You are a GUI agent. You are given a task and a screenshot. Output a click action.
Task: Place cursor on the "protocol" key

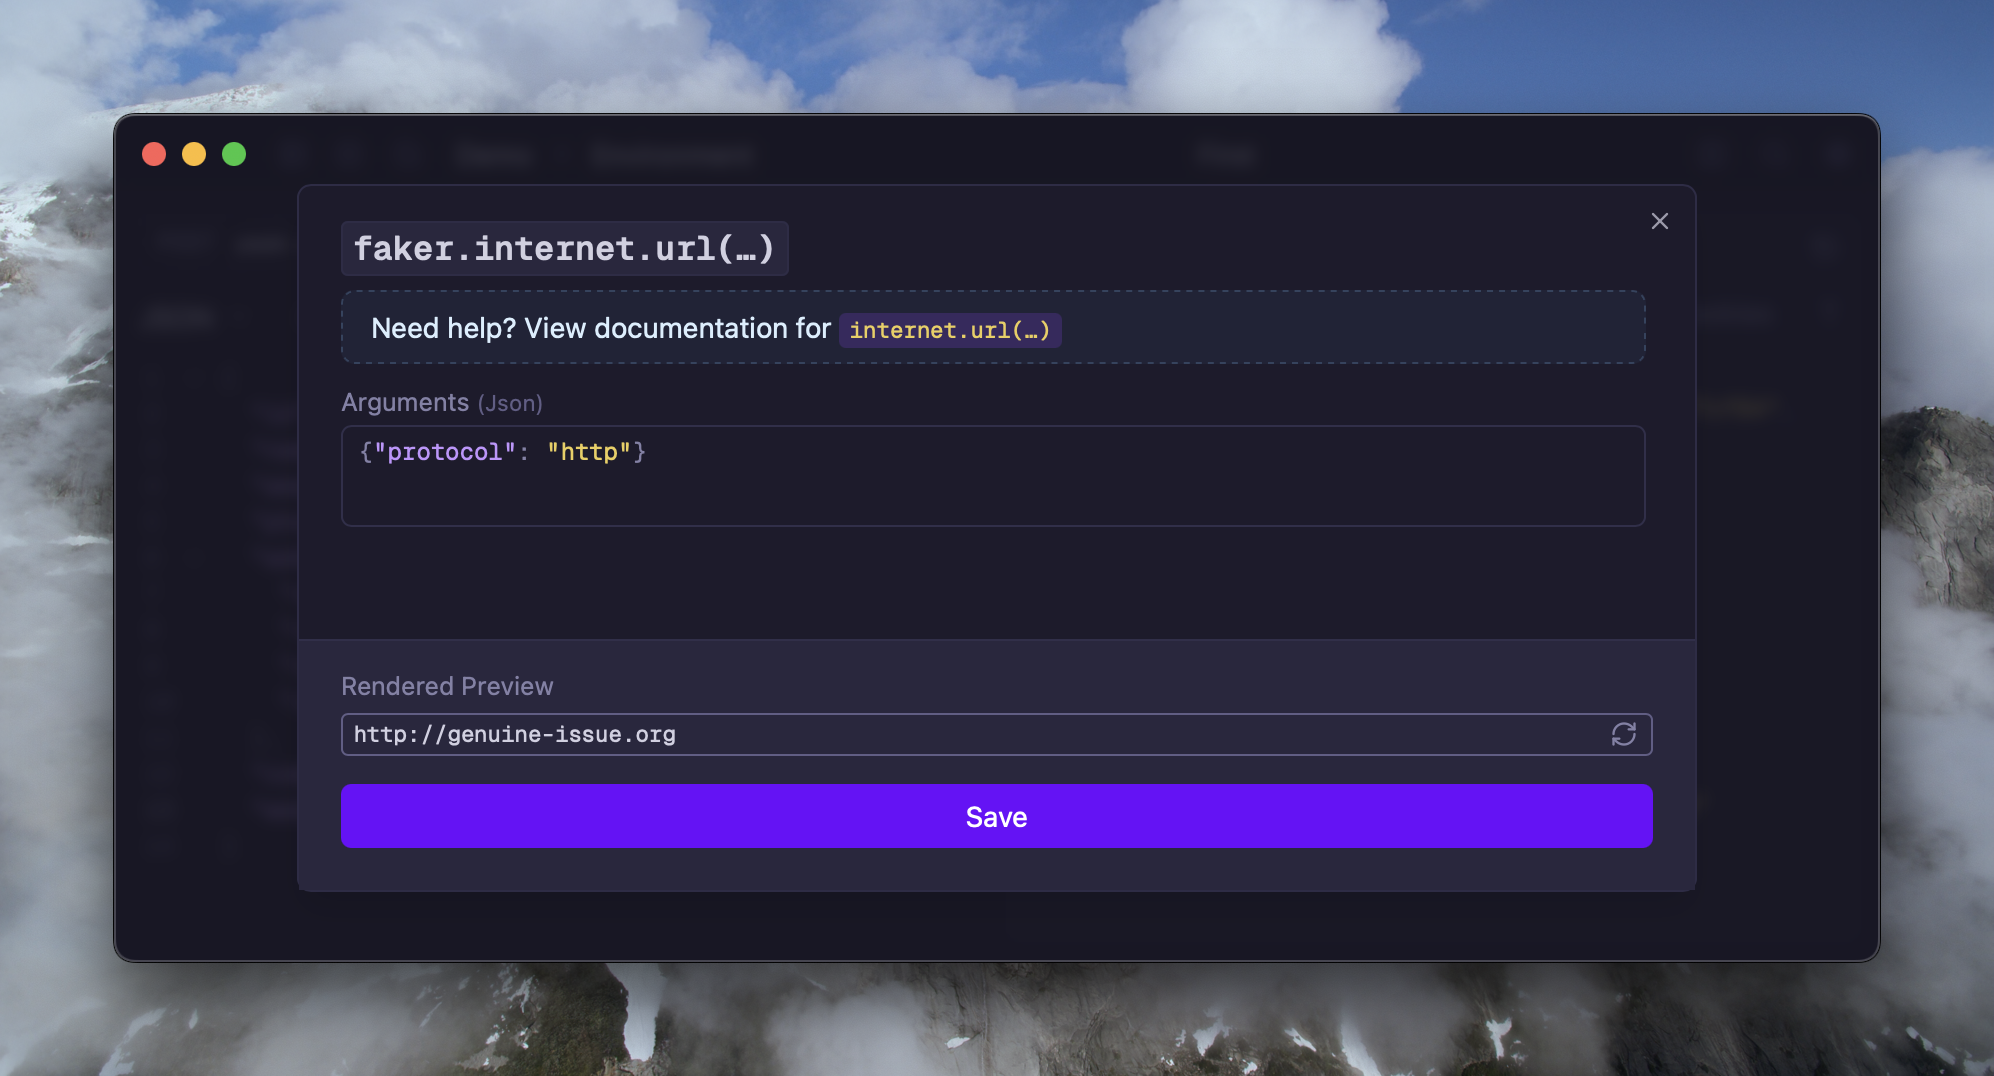coord(444,452)
